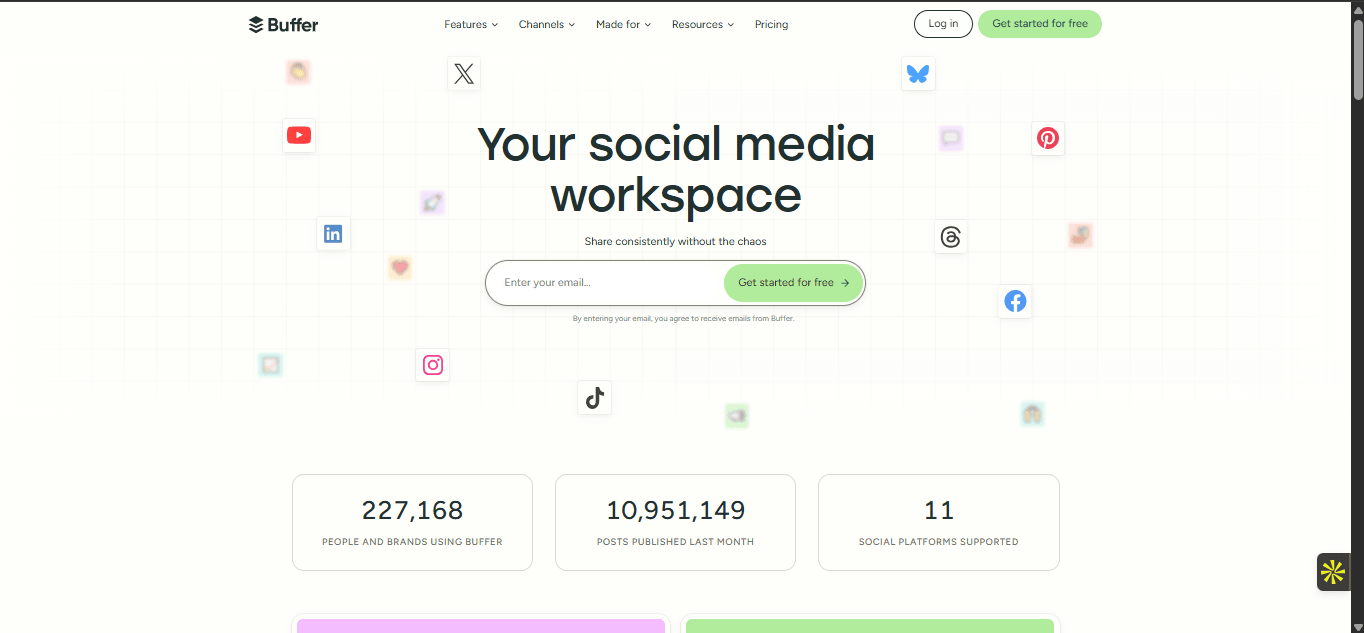Click Get started for free beside email field
1364x633 pixels.
[794, 283]
